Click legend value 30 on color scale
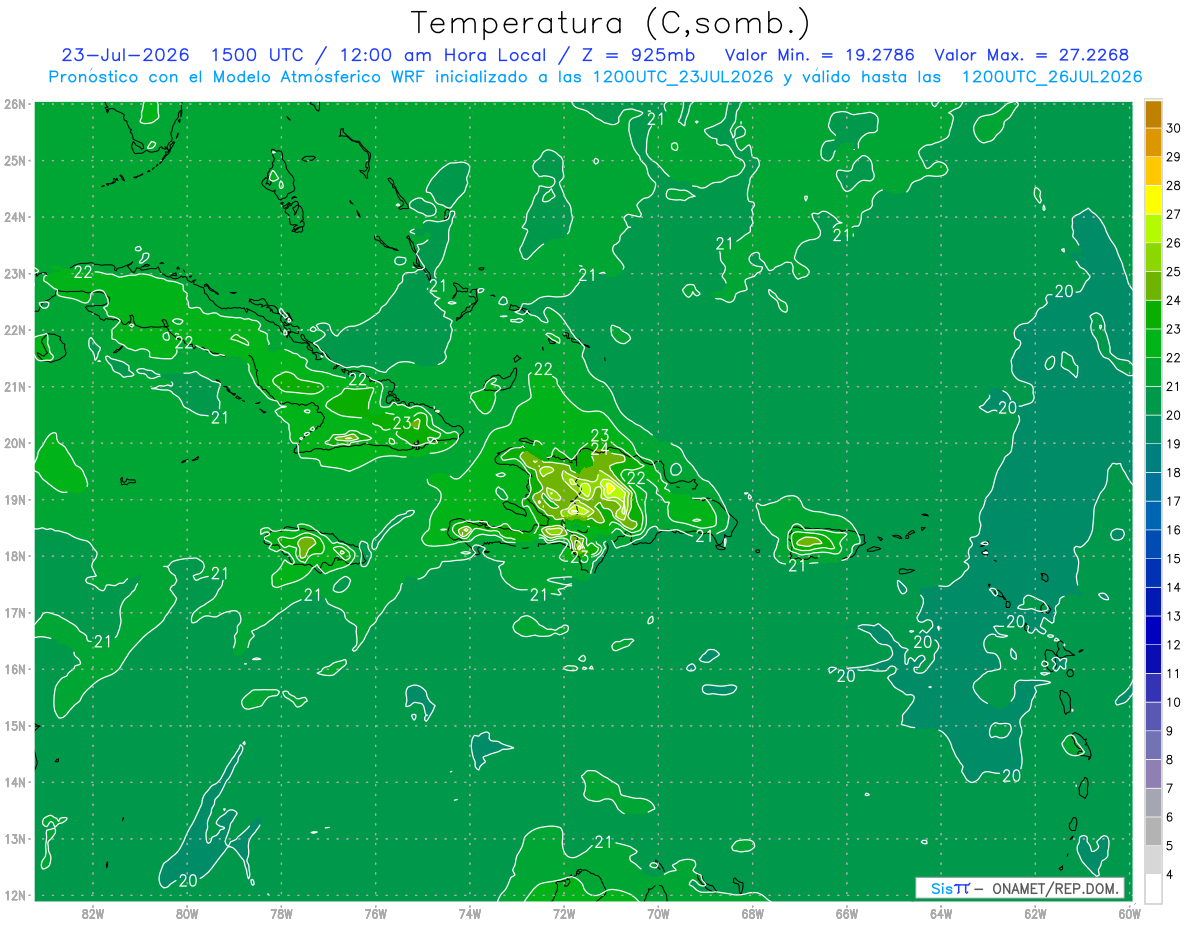 point(1173,128)
